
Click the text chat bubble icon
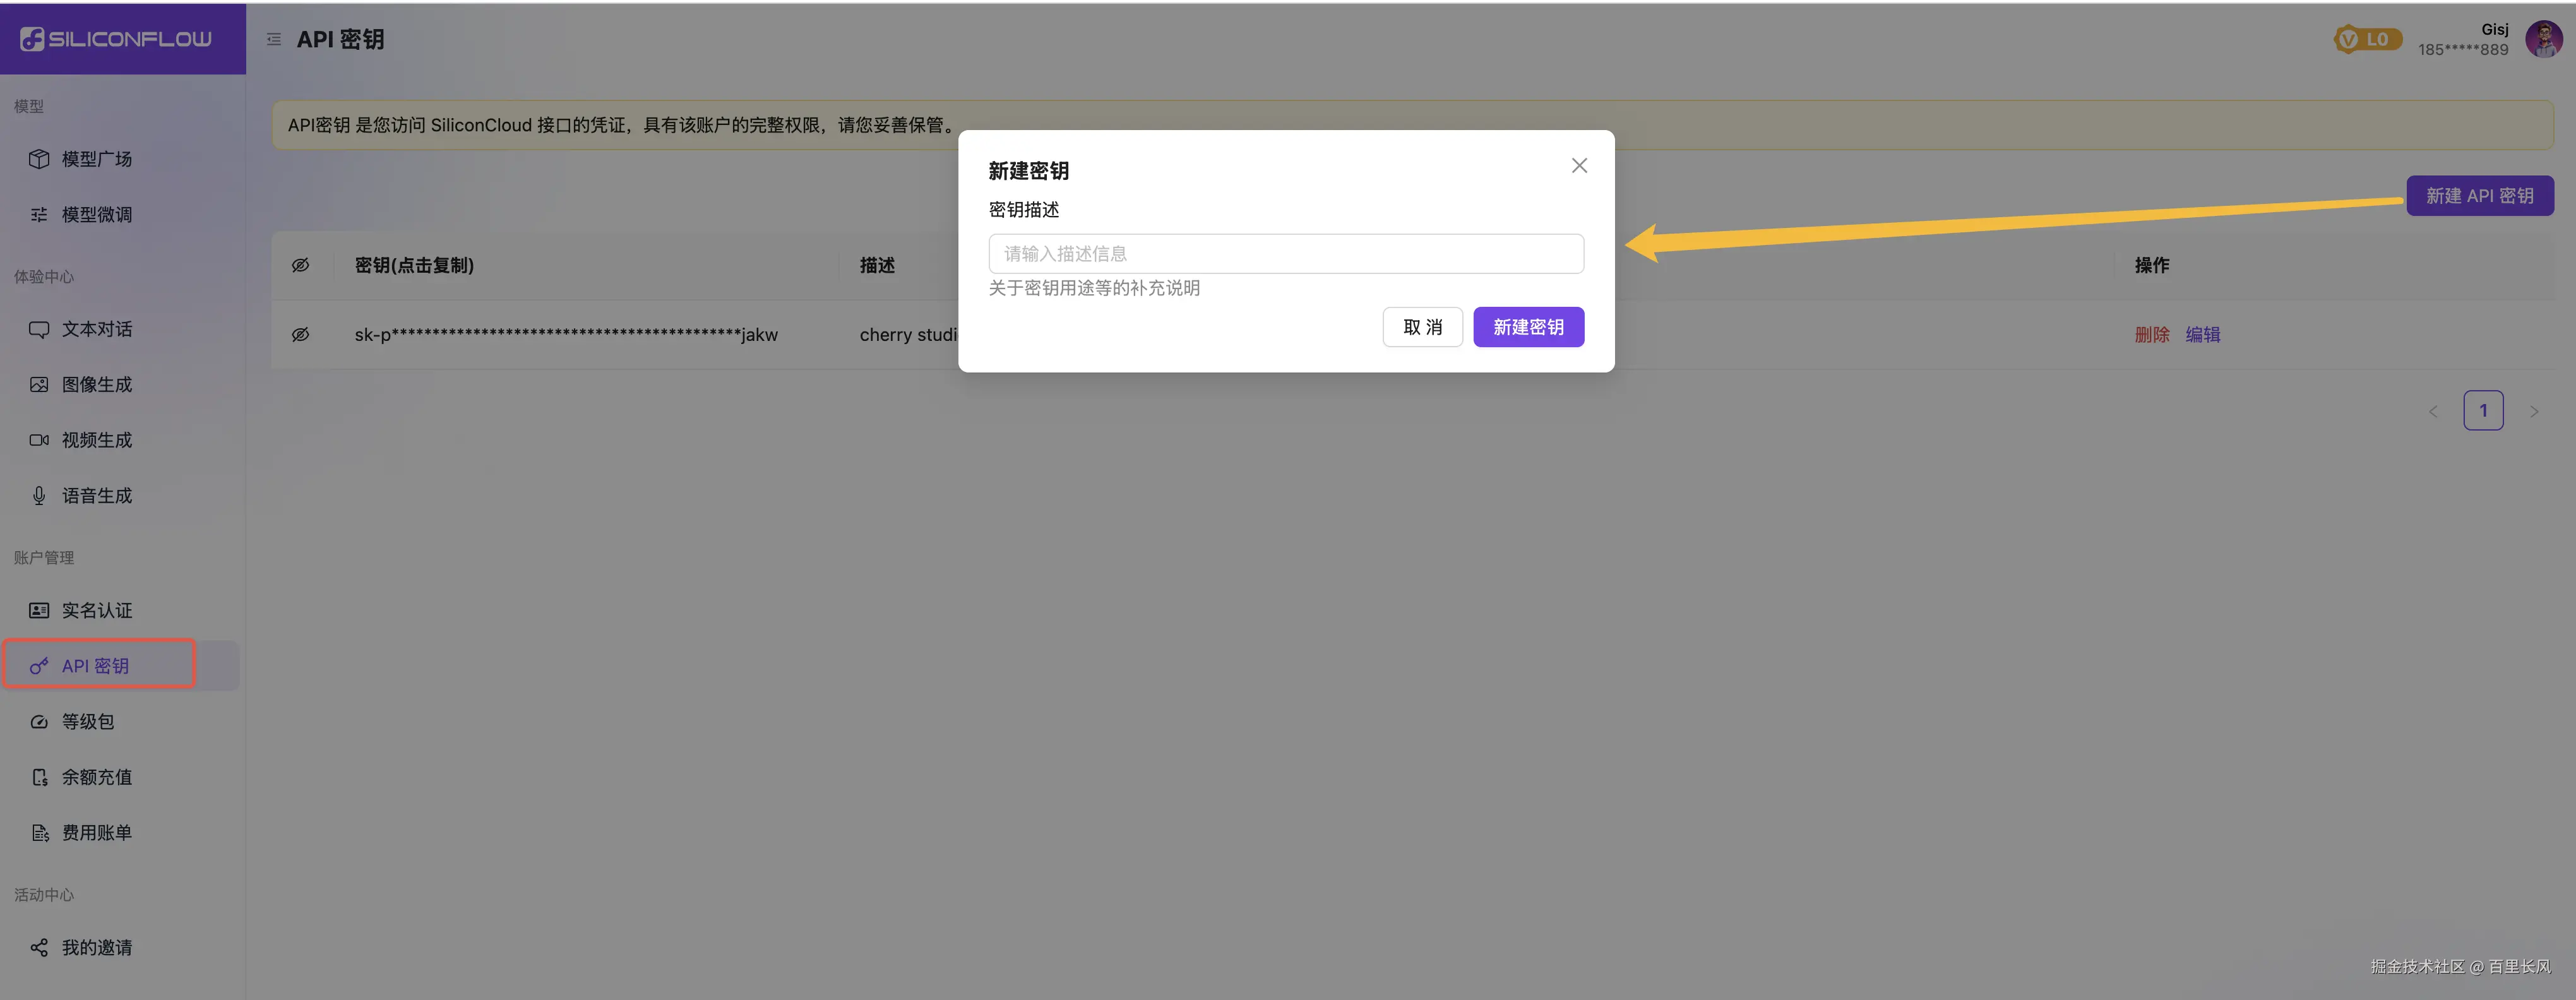pyautogui.click(x=39, y=330)
